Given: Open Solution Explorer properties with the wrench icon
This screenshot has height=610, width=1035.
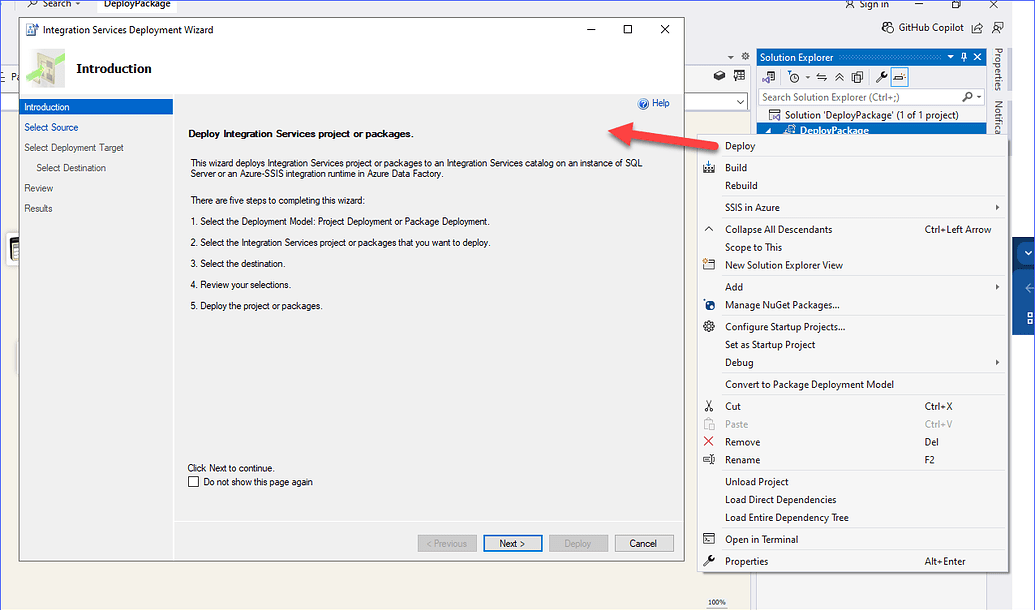Looking at the screenshot, I should click(x=881, y=76).
